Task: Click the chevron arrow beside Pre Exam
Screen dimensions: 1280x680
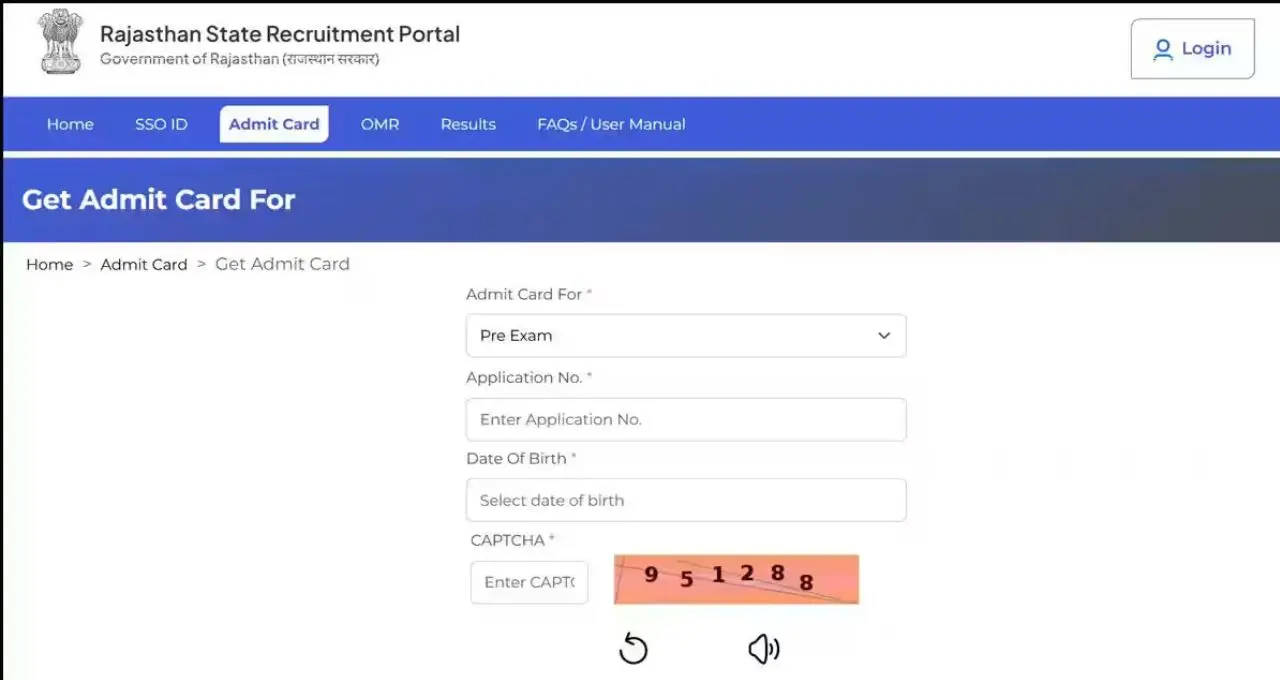Action: pyautogui.click(x=884, y=336)
